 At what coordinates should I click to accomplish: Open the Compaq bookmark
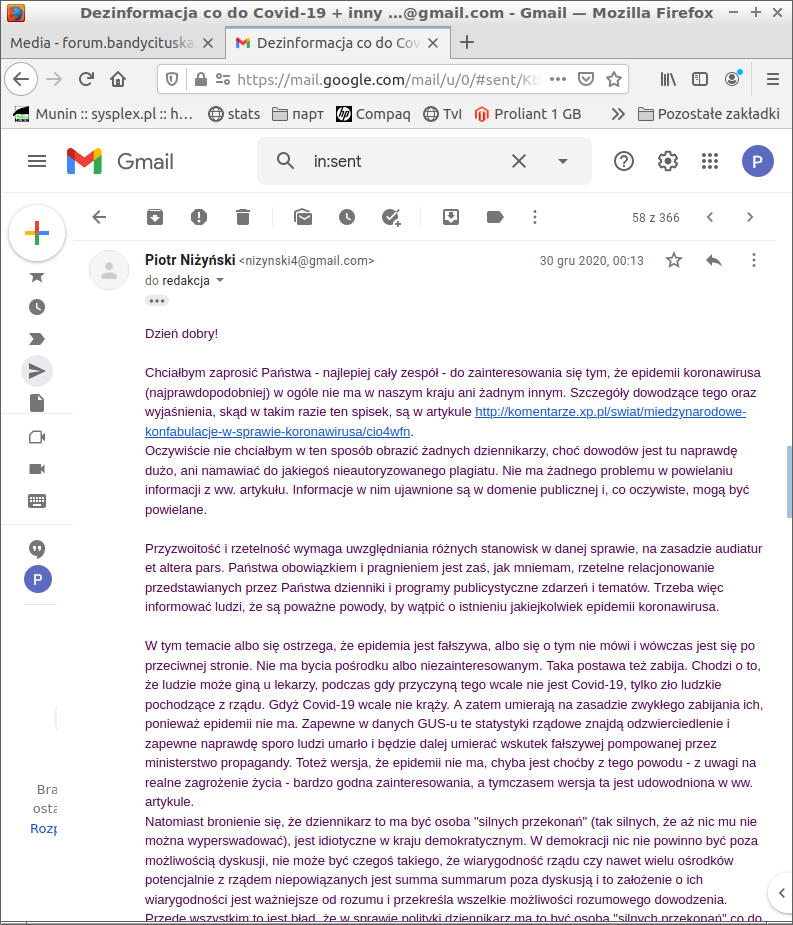373,114
